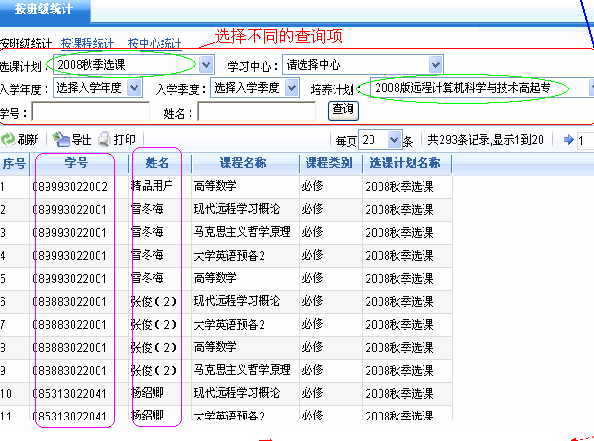This screenshot has height=441, width=594.
Task: Click the 学号 input field
Action: click(x=91, y=112)
